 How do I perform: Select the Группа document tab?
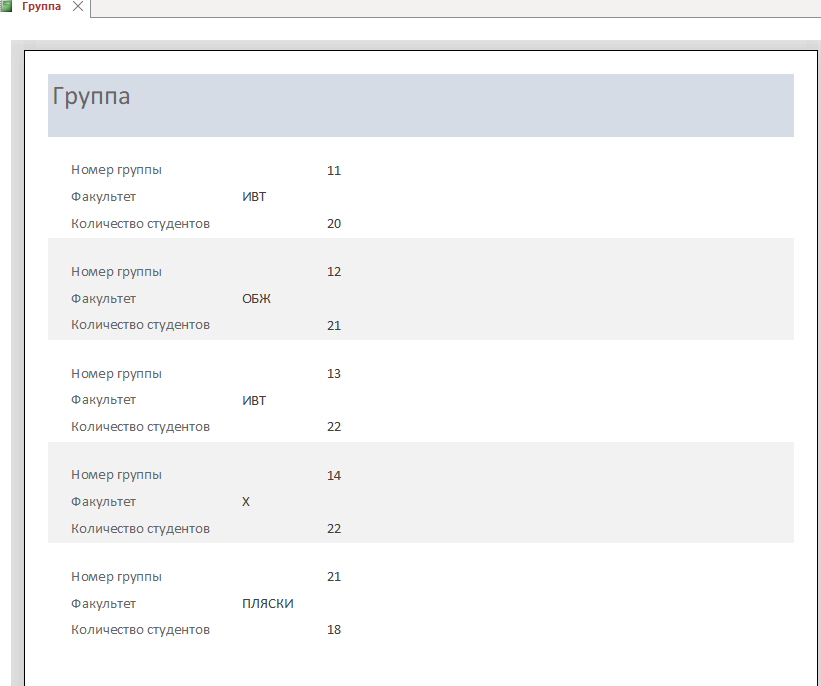tap(41, 6)
